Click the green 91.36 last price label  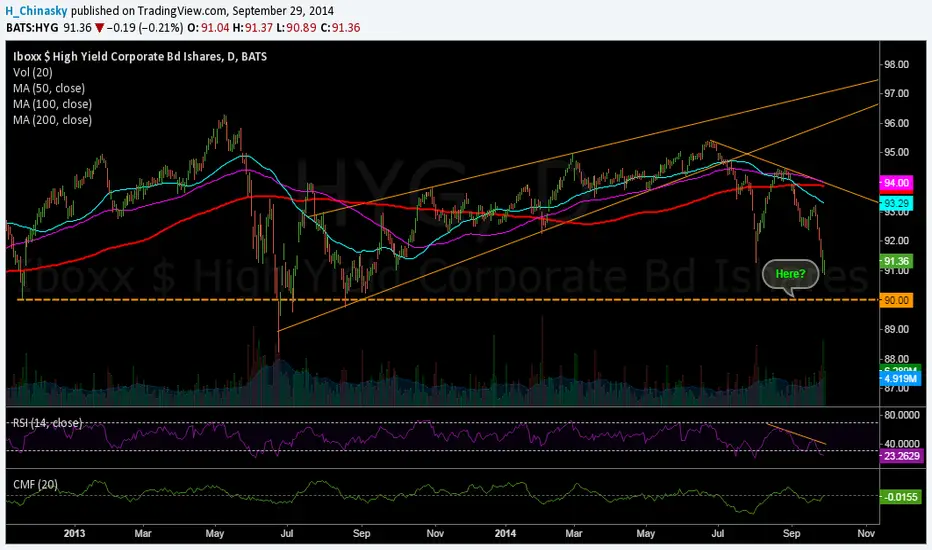[x=896, y=261]
